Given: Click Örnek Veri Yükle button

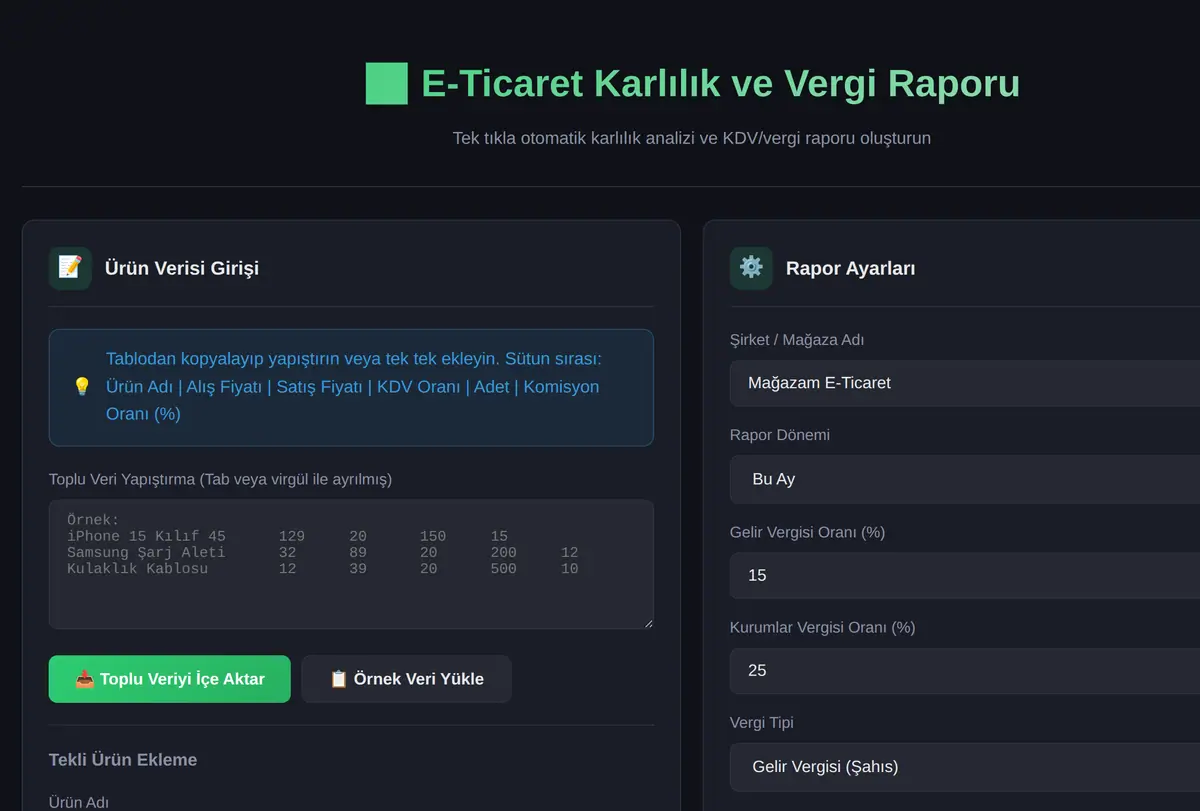Looking at the screenshot, I should [x=407, y=679].
